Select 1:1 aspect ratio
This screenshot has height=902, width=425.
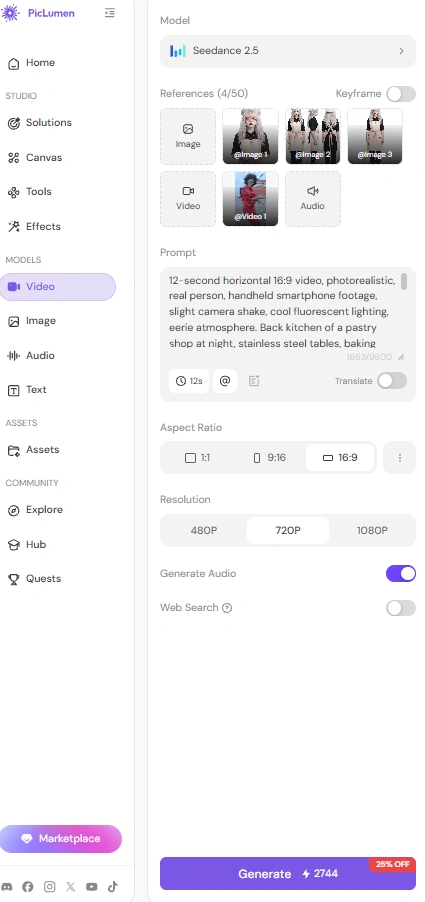(x=197, y=458)
